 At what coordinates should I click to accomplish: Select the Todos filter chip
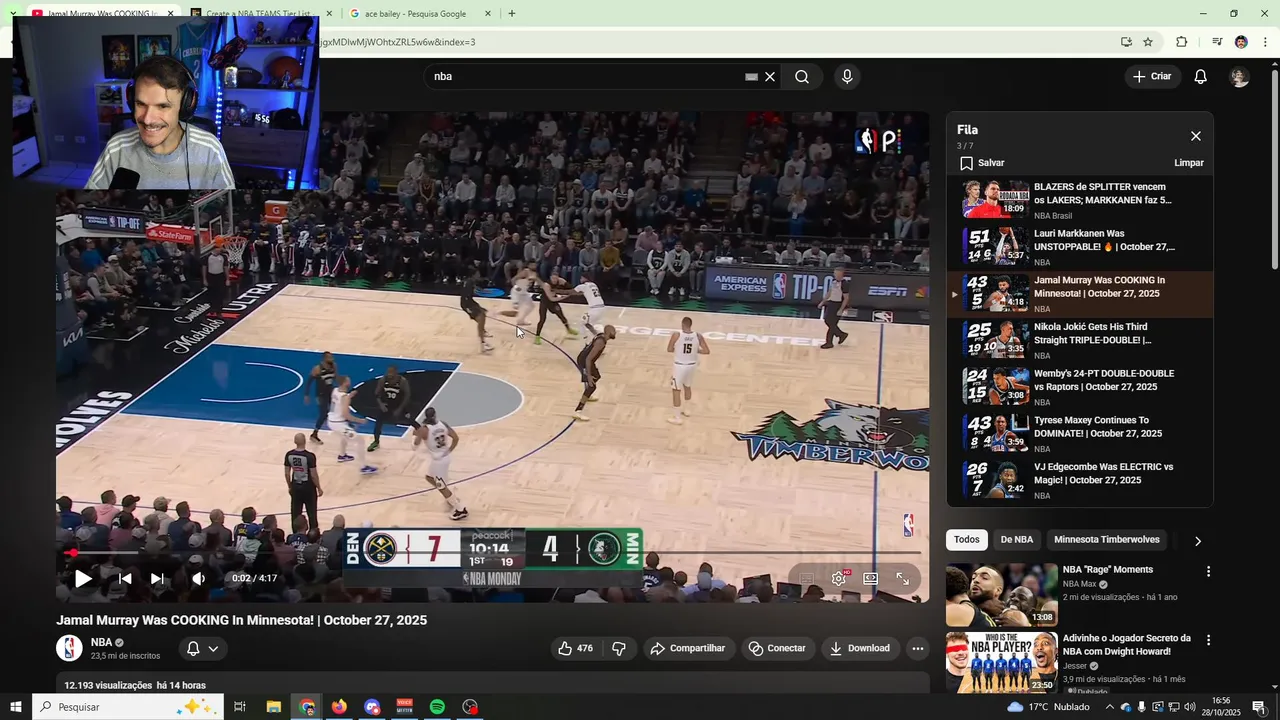pyautogui.click(x=967, y=540)
